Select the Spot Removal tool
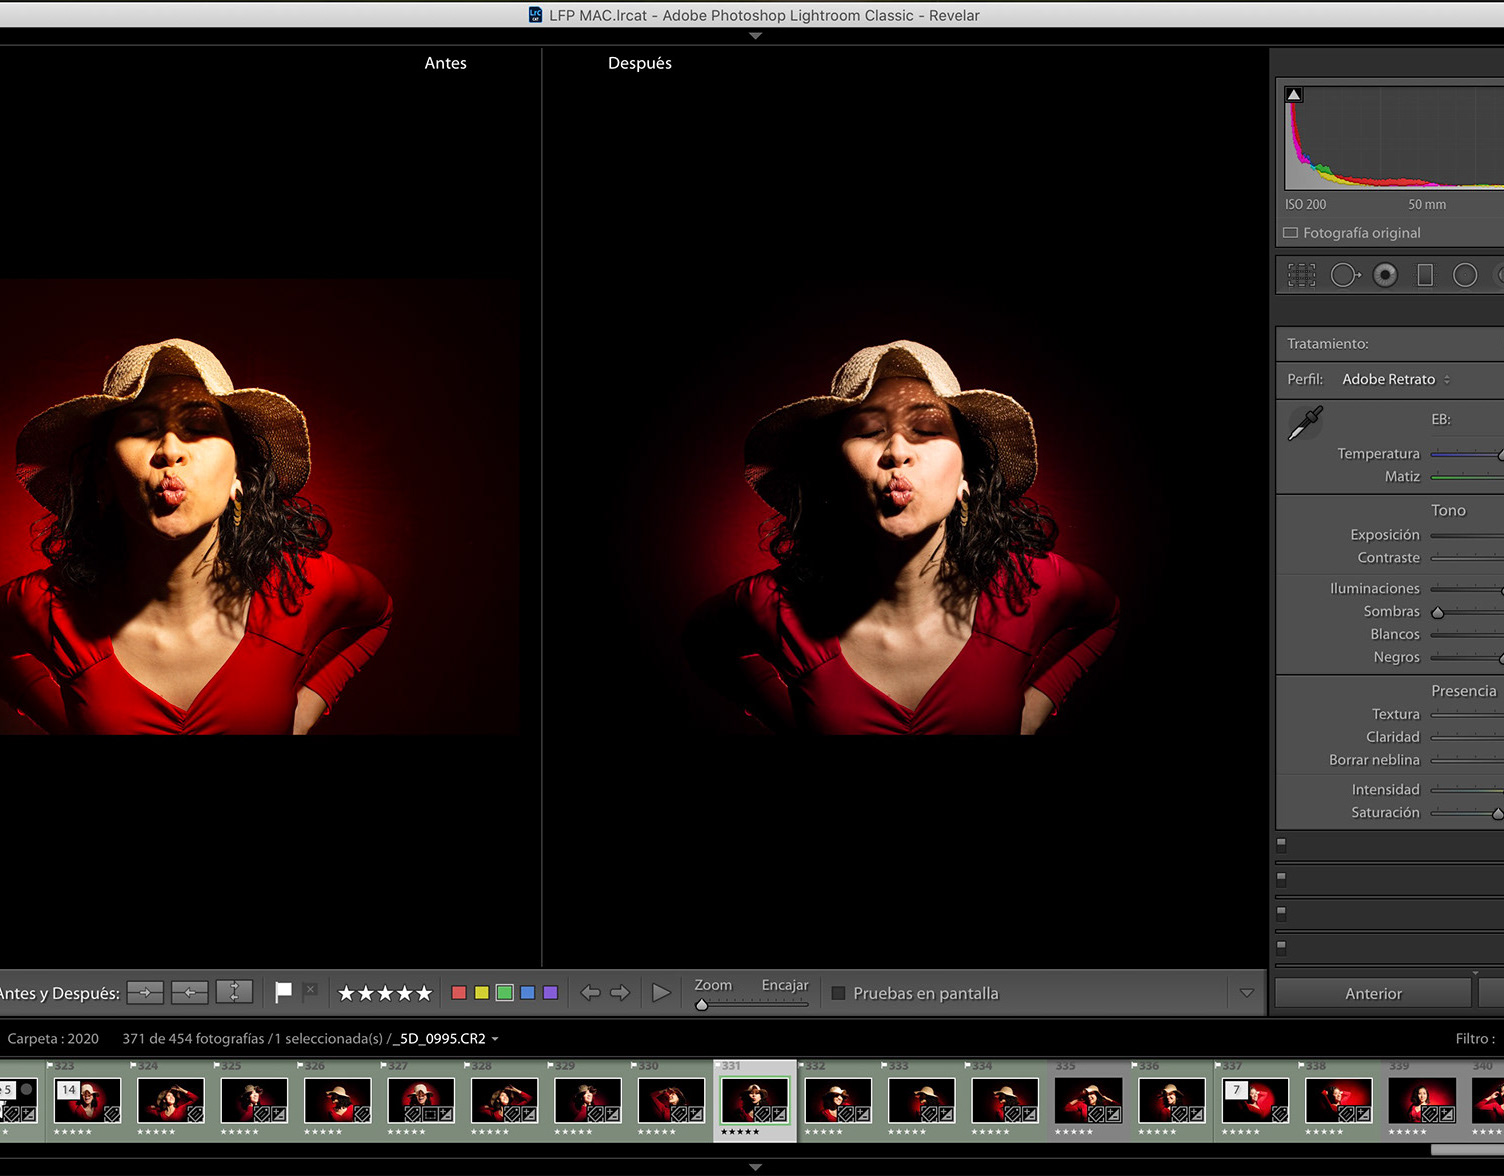 [x=1344, y=275]
